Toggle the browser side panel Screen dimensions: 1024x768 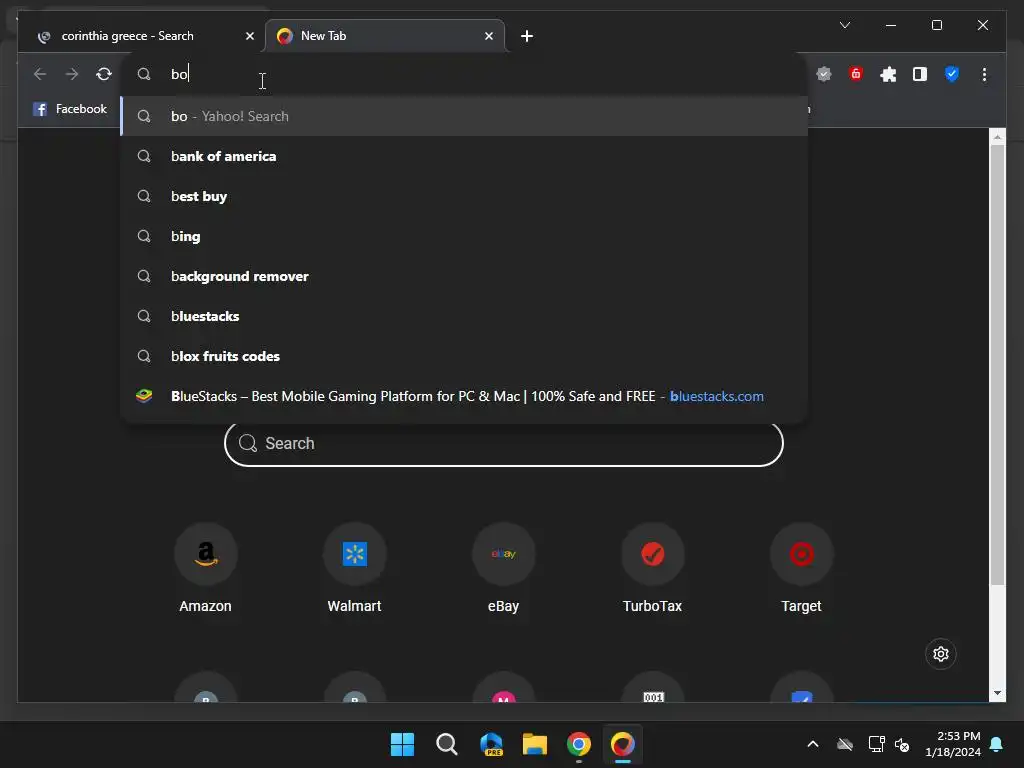pos(920,74)
